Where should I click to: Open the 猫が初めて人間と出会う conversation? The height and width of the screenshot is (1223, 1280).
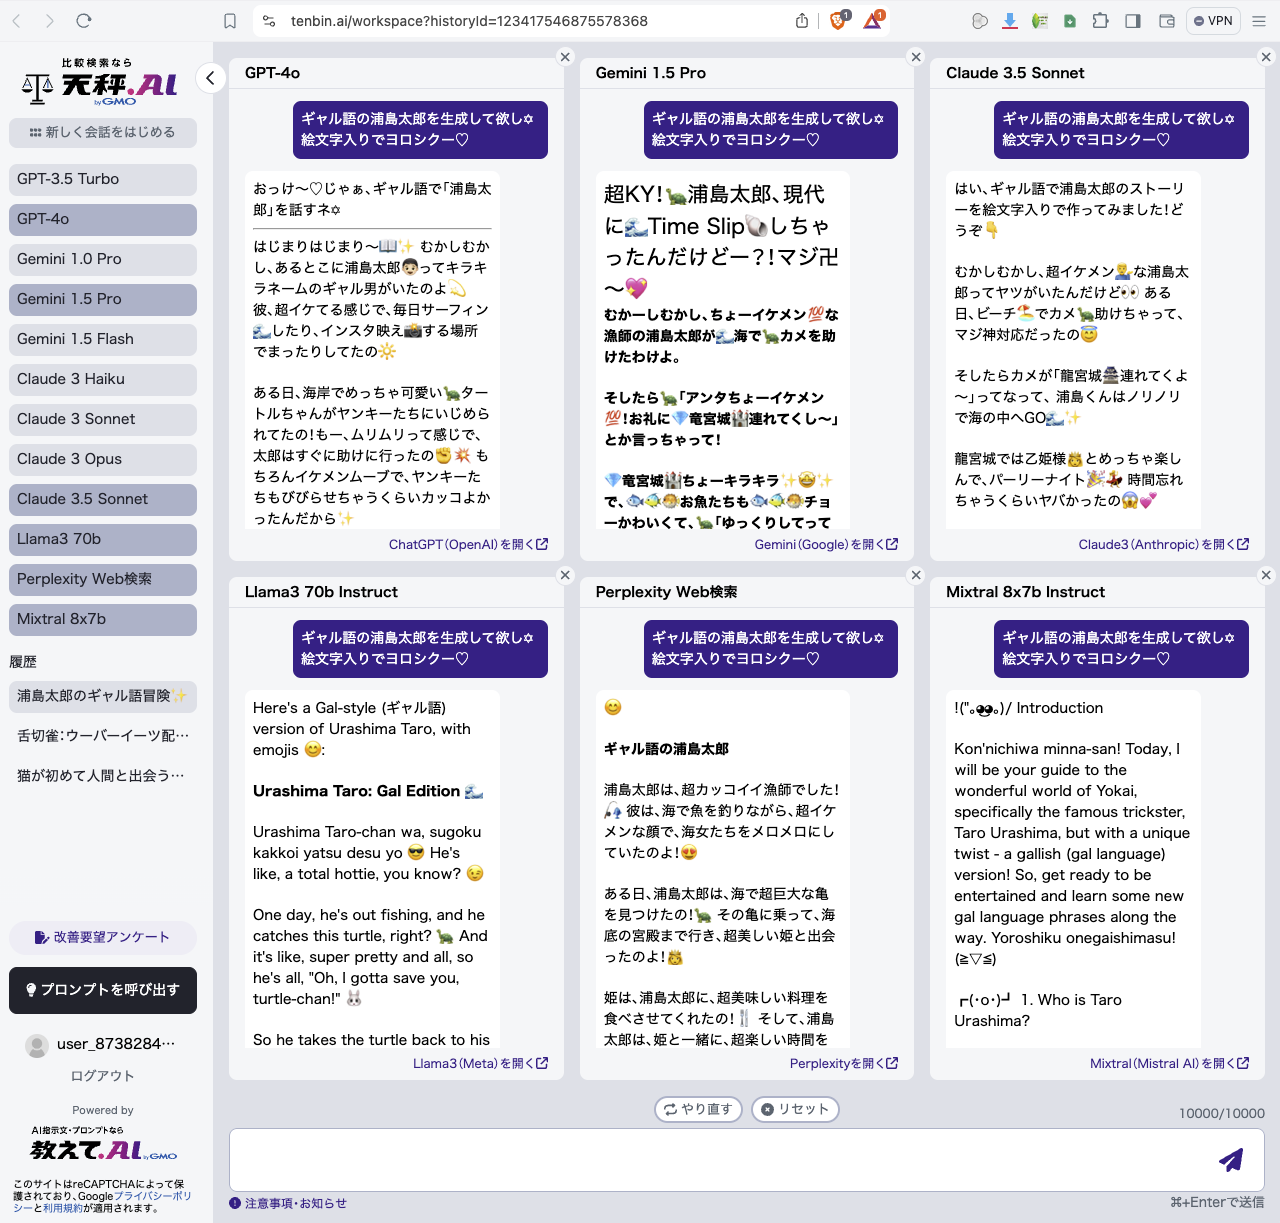[102, 775]
